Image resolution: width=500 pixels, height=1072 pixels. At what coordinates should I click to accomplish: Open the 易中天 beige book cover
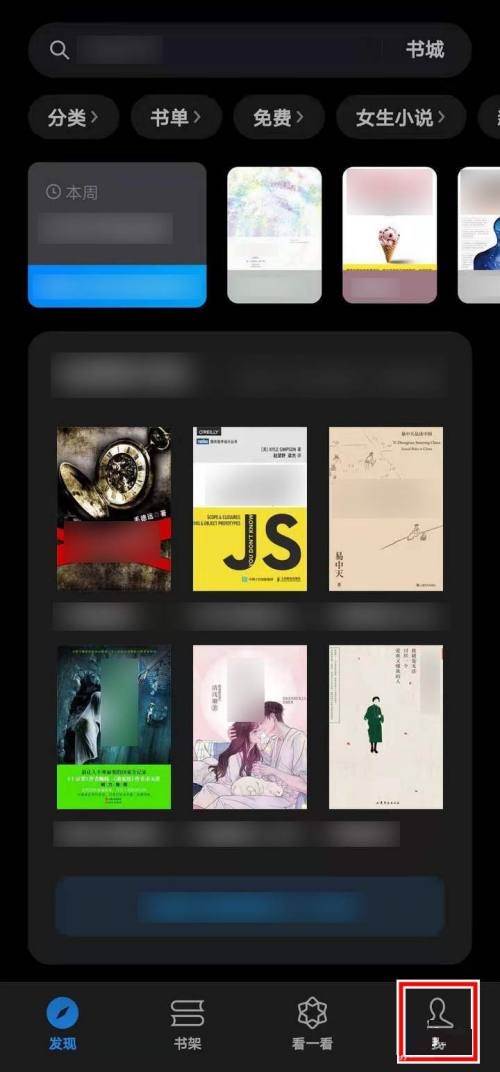(386, 509)
